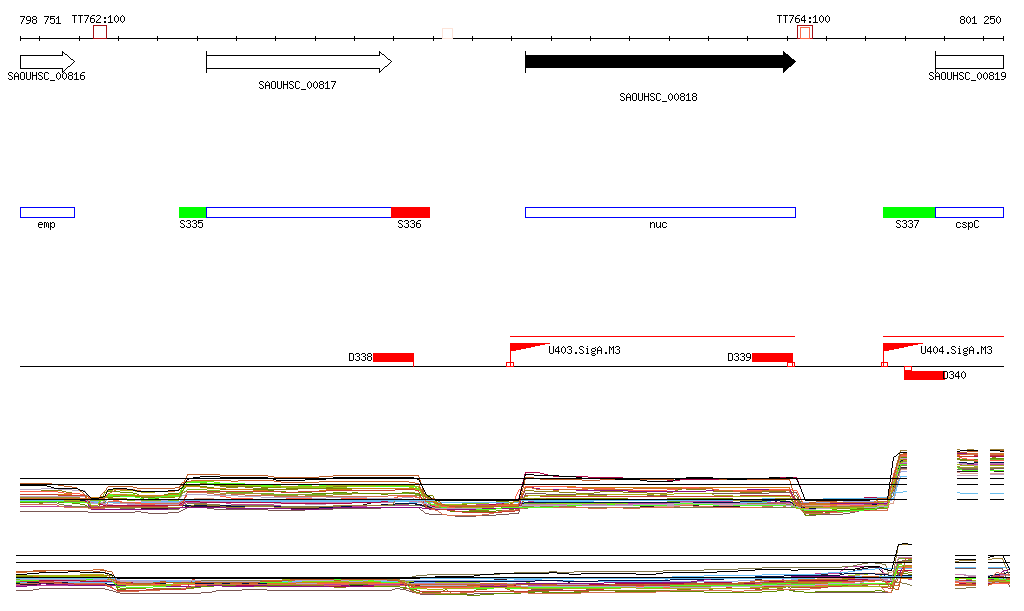
Task: Click the emp segment box
Action: tap(48, 212)
